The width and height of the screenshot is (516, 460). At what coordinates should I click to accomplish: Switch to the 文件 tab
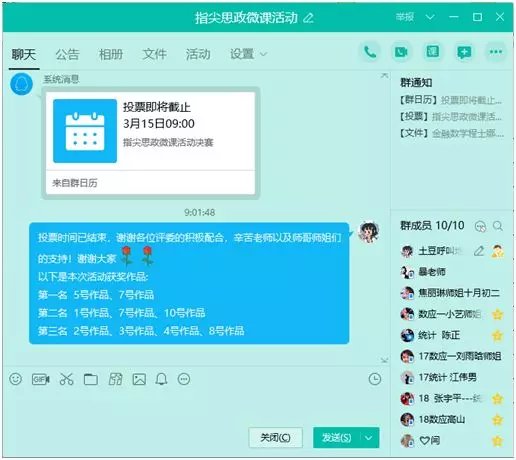coord(154,54)
